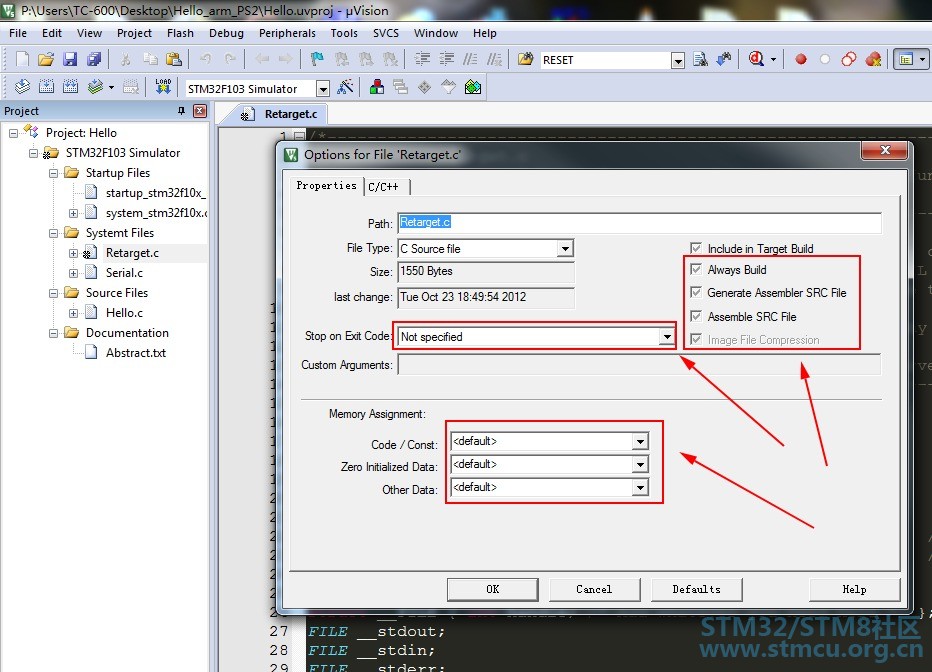Screen dimensions: 932x672
Task: Collapse Documentation group
Action: click(x=53, y=333)
